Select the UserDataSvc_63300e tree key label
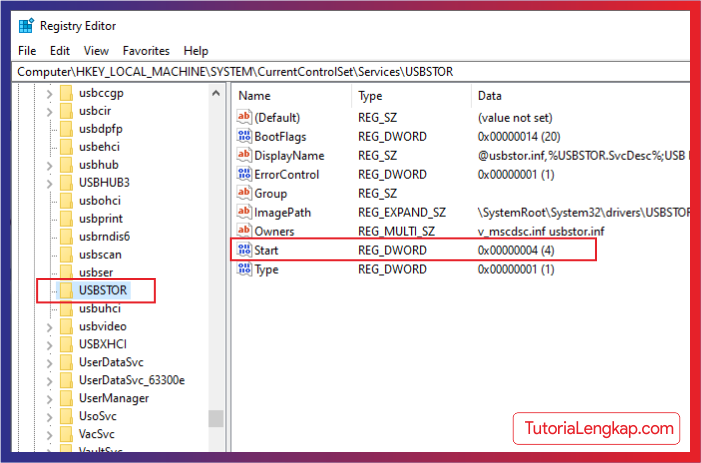The image size is (701, 463). click(x=131, y=381)
